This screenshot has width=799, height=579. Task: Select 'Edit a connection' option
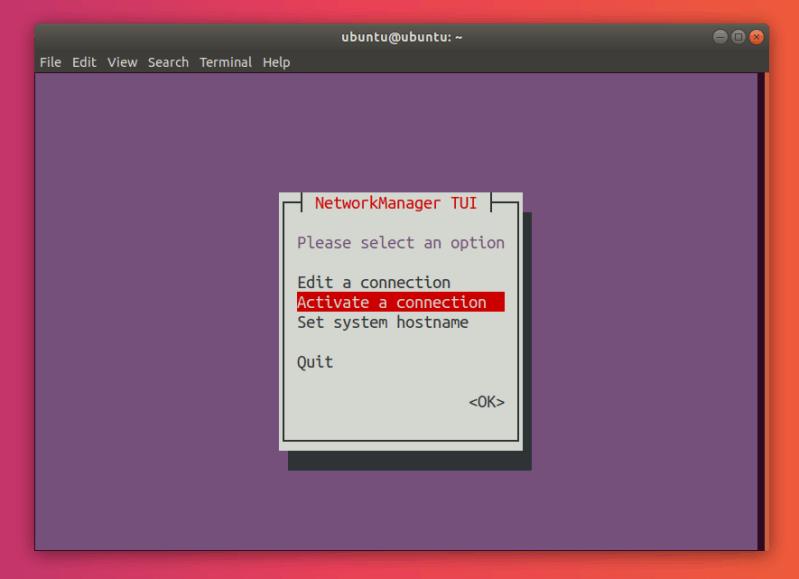coord(374,282)
